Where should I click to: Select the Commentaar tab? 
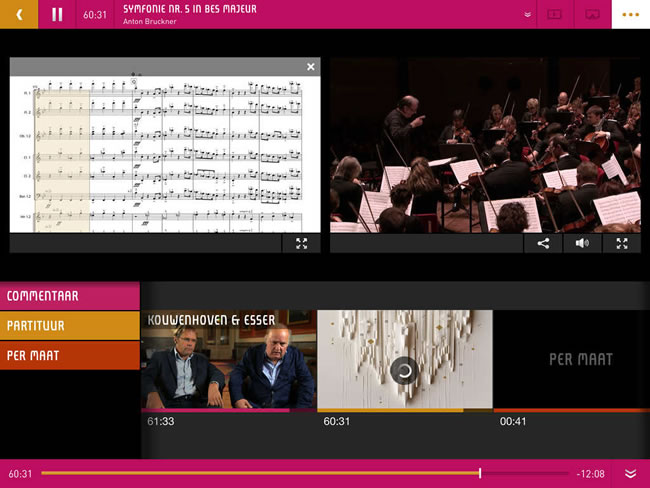pos(70,296)
